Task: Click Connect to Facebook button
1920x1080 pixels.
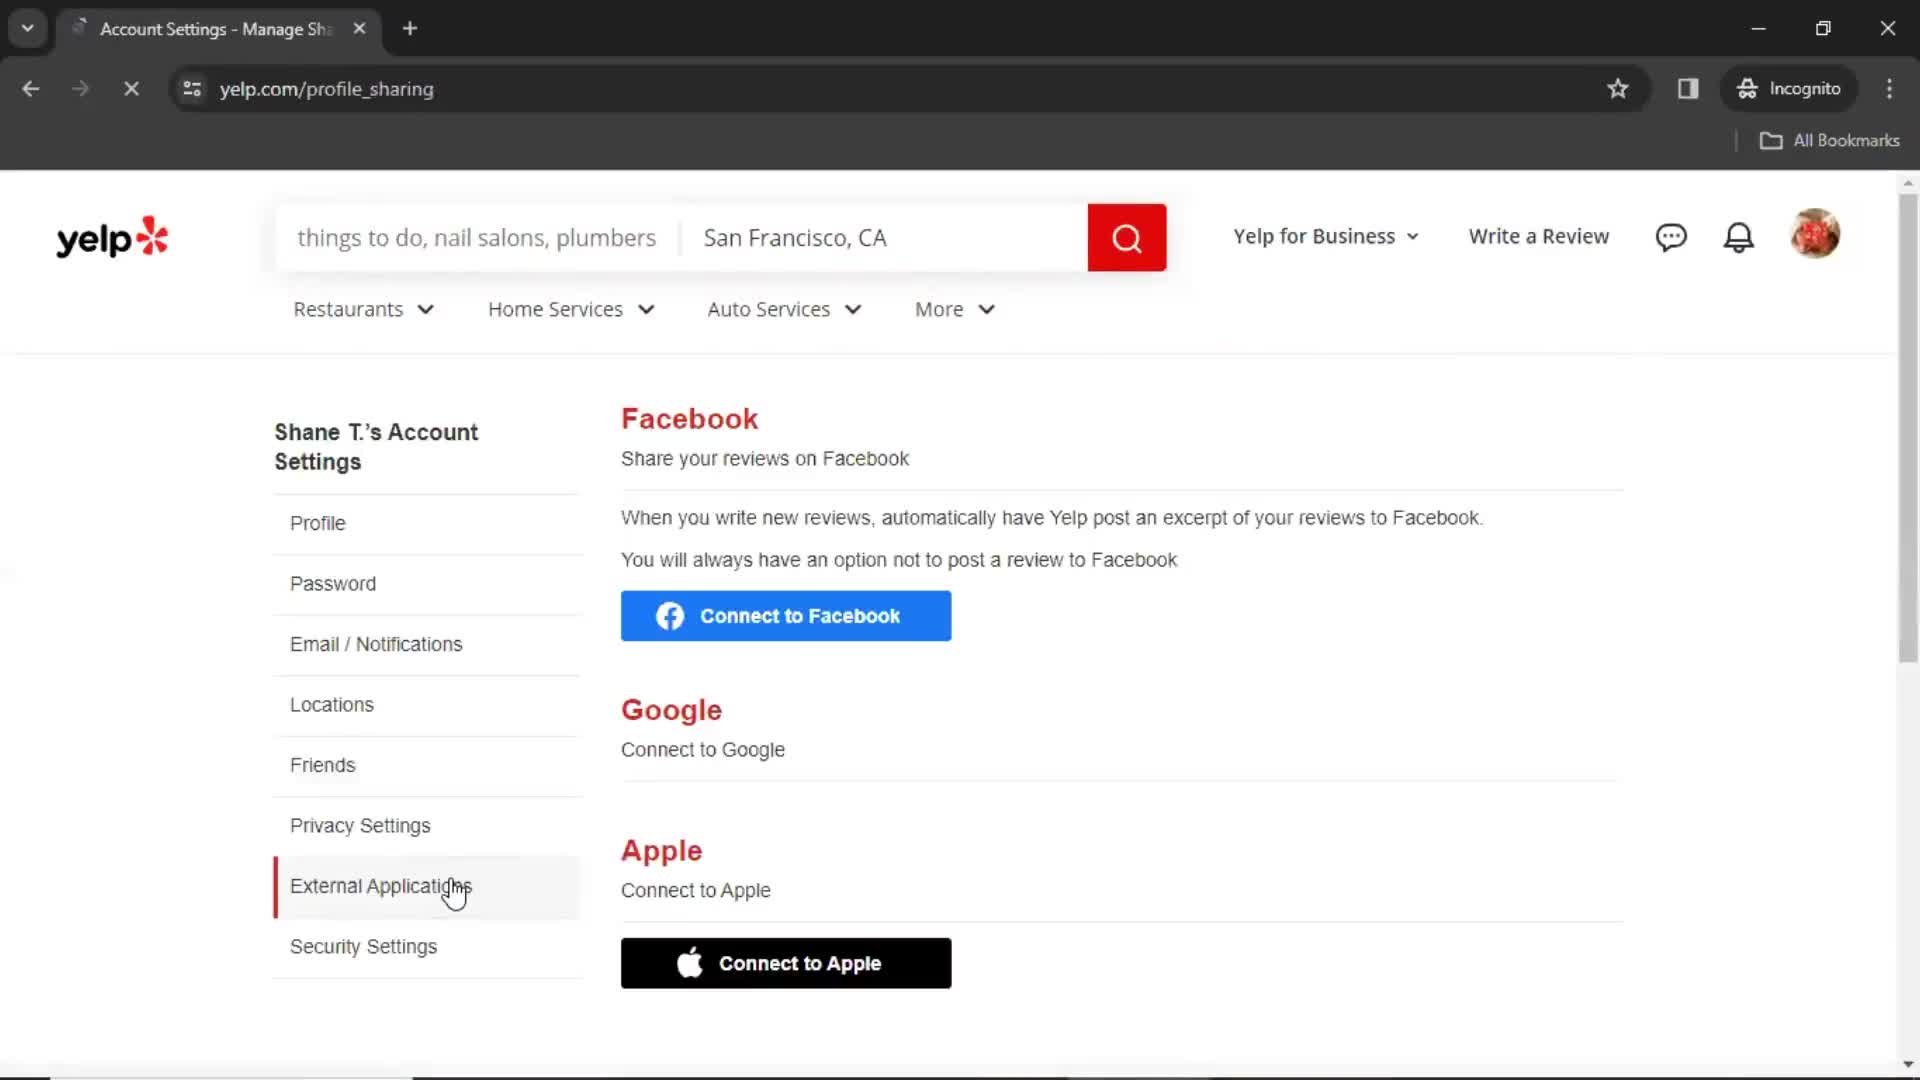Action: pyautogui.click(x=785, y=616)
